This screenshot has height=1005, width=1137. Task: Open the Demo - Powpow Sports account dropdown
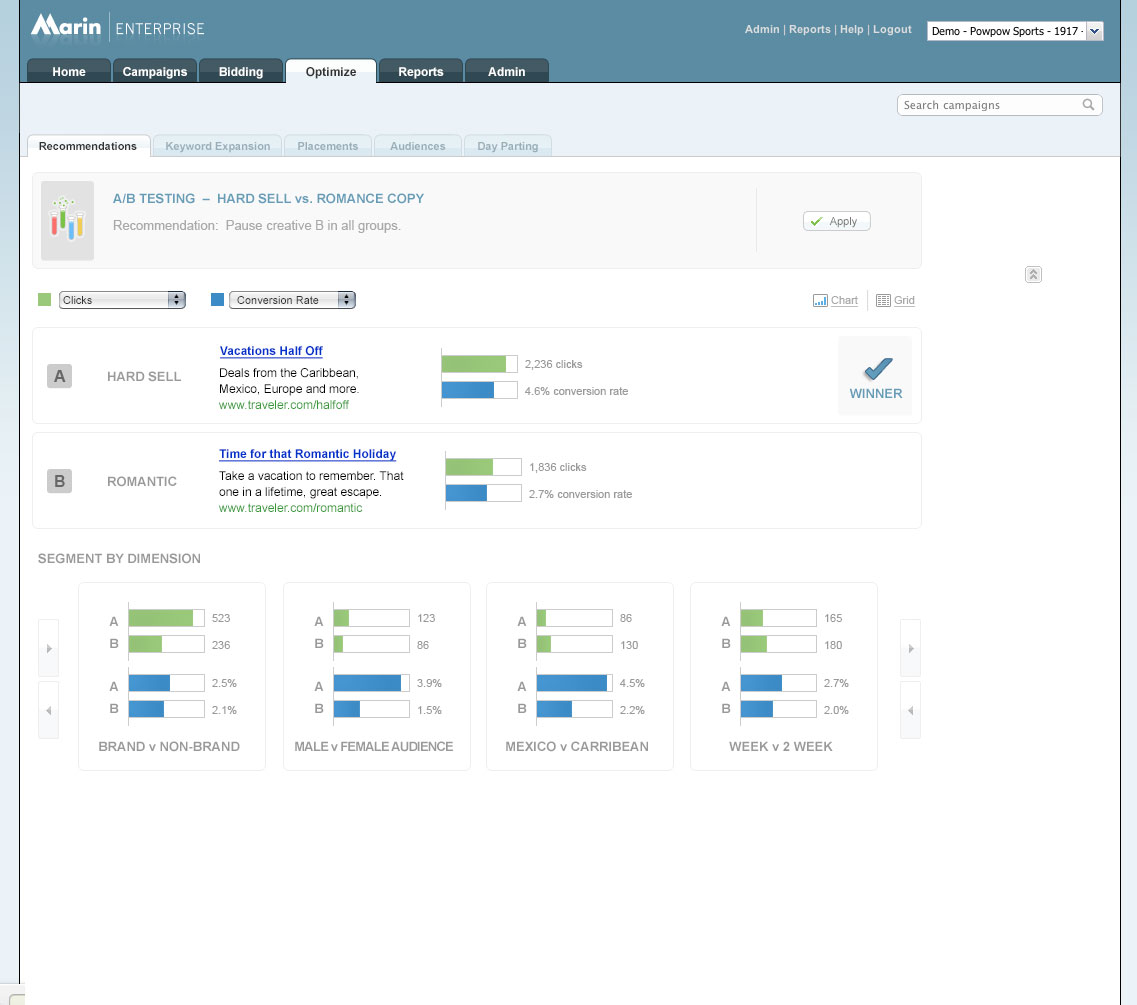coord(1014,31)
